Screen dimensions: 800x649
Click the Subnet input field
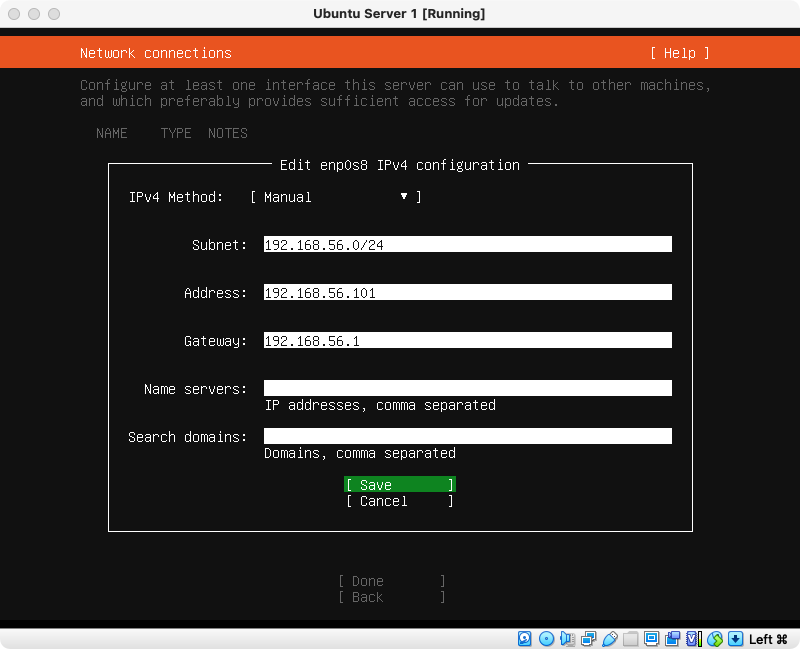tap(467, 245)
